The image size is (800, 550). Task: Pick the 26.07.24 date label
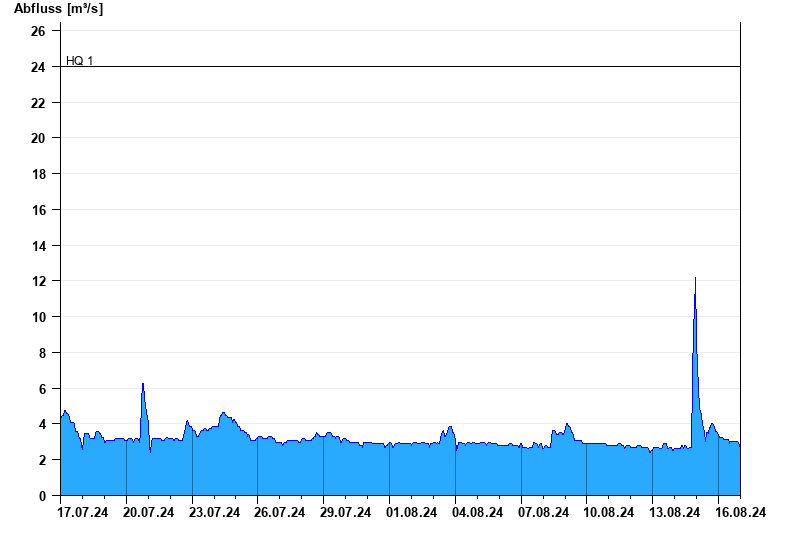point(280,513)
